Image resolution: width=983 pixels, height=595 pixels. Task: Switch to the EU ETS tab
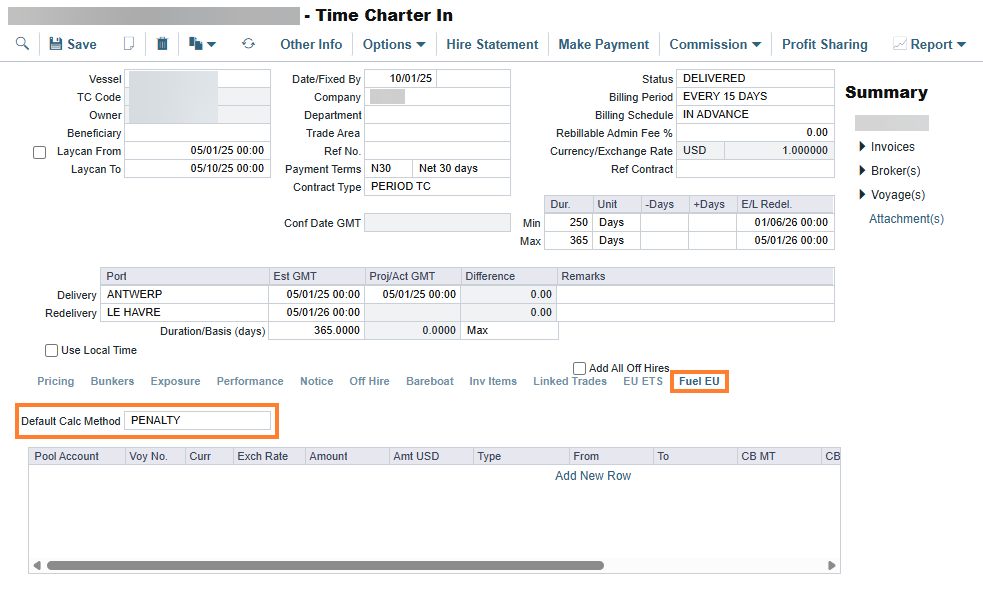click(x=643, y=381)
